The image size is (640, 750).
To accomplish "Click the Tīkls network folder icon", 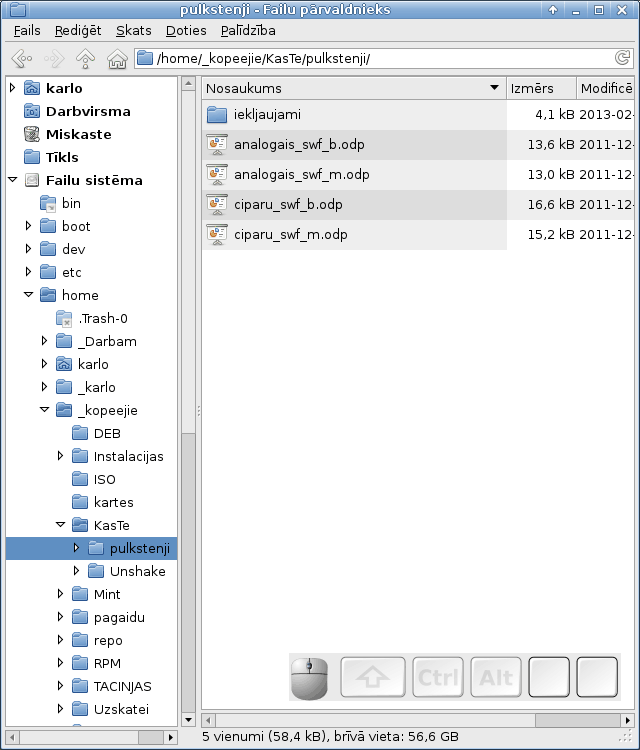I will tap(32, 157).
